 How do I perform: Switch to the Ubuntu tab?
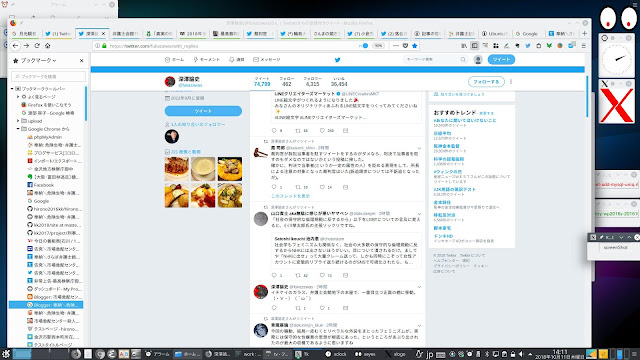[495, 33]
